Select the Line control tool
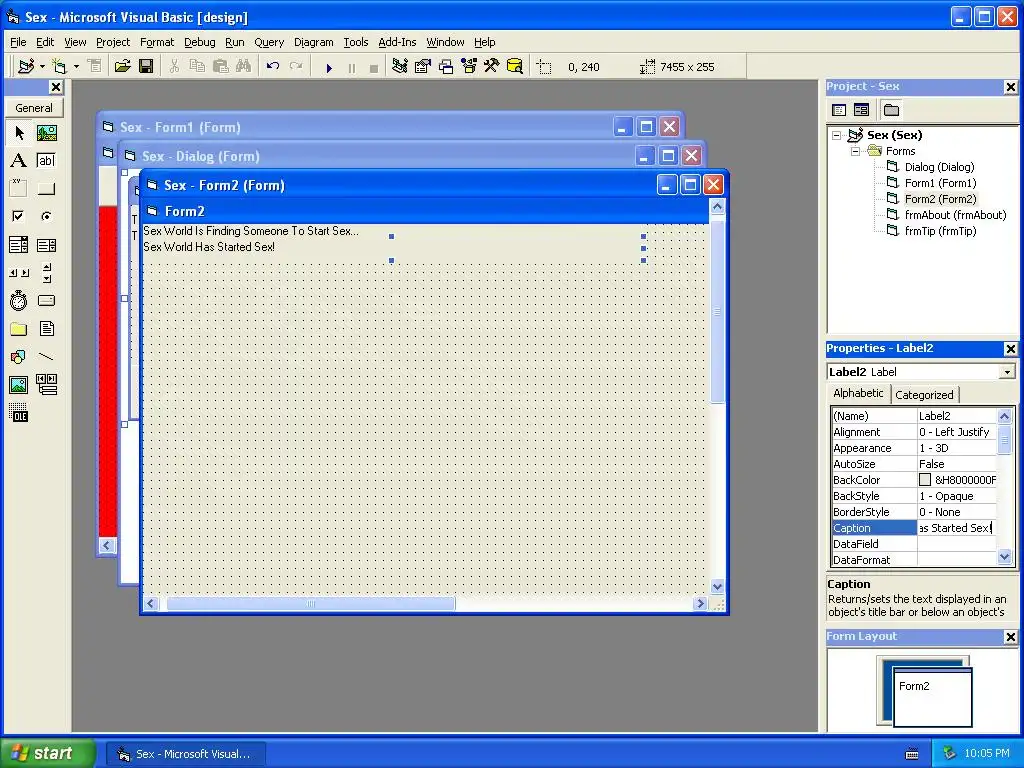 tap(46, 357)
